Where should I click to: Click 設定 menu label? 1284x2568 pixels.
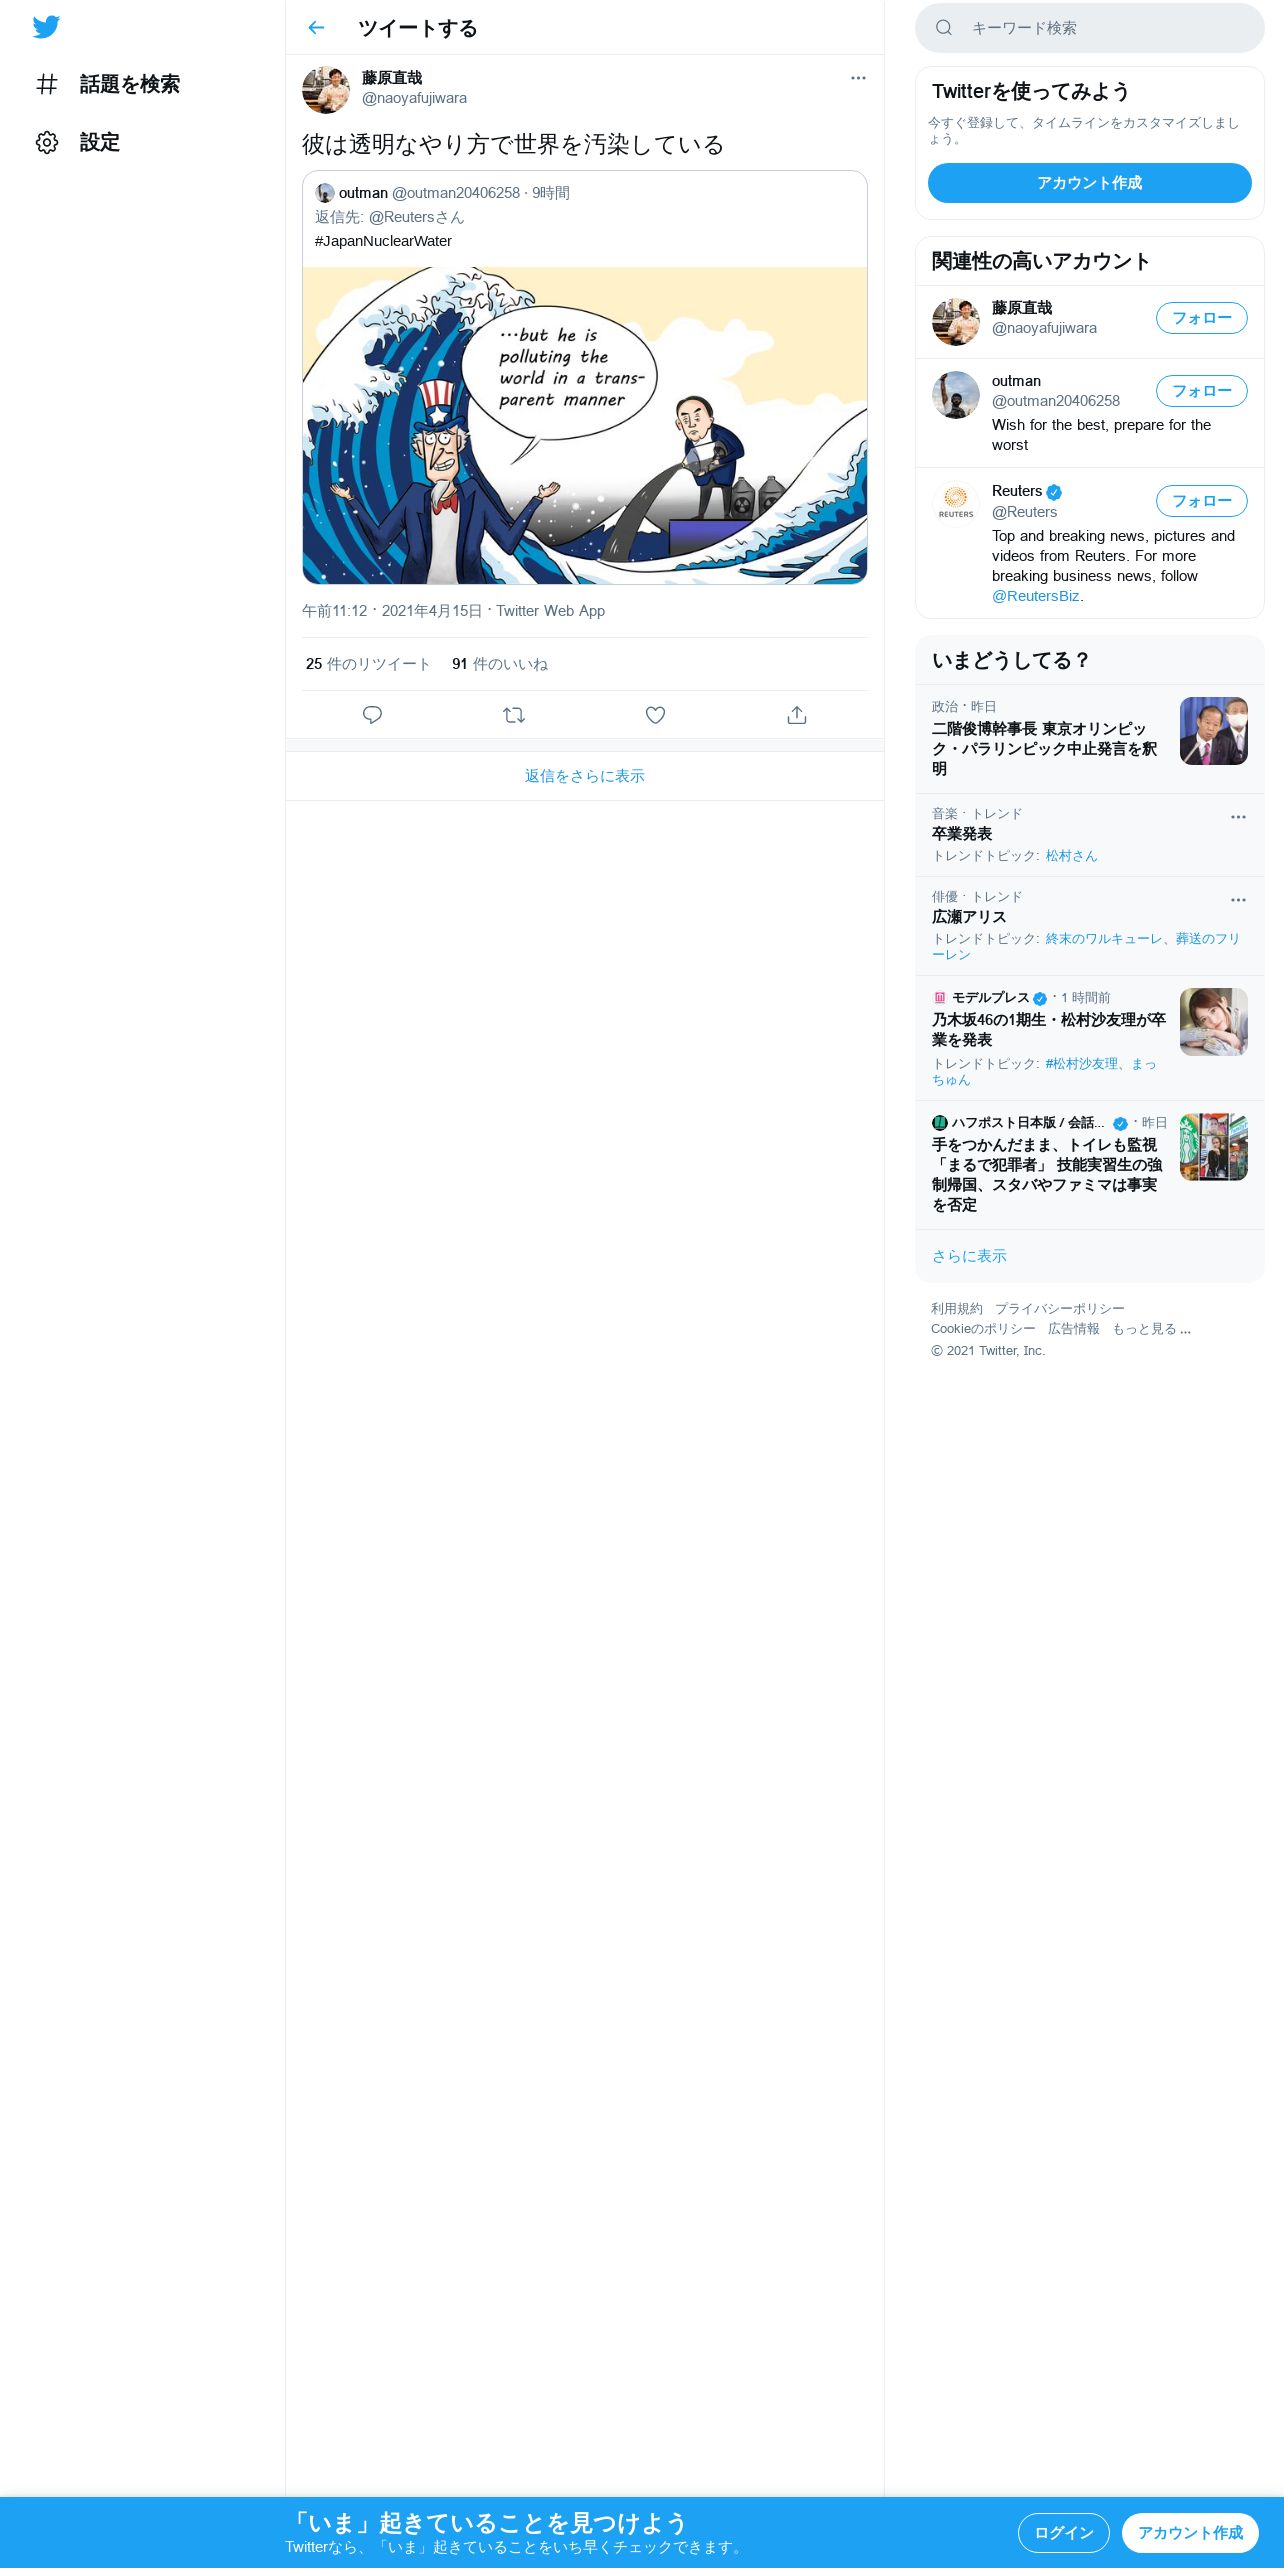[100, 142]
